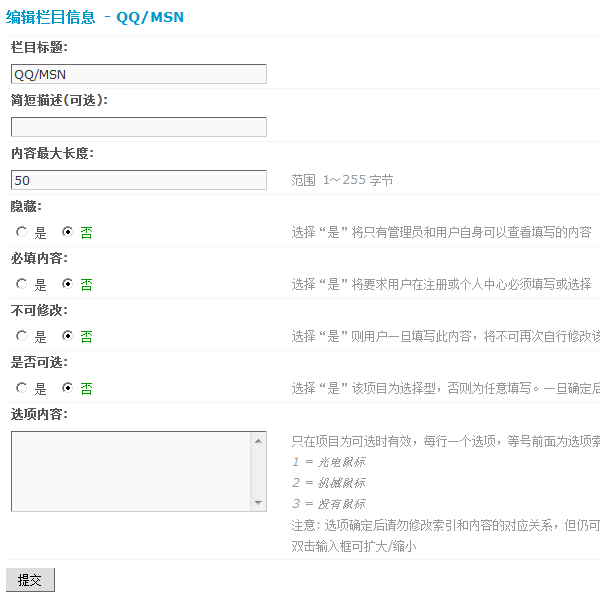The width and height of the screenshot is (600, 594).
Task: Click the heading 编辑栏目信息 - QQ/MSN
Action: tap(95, 17)
